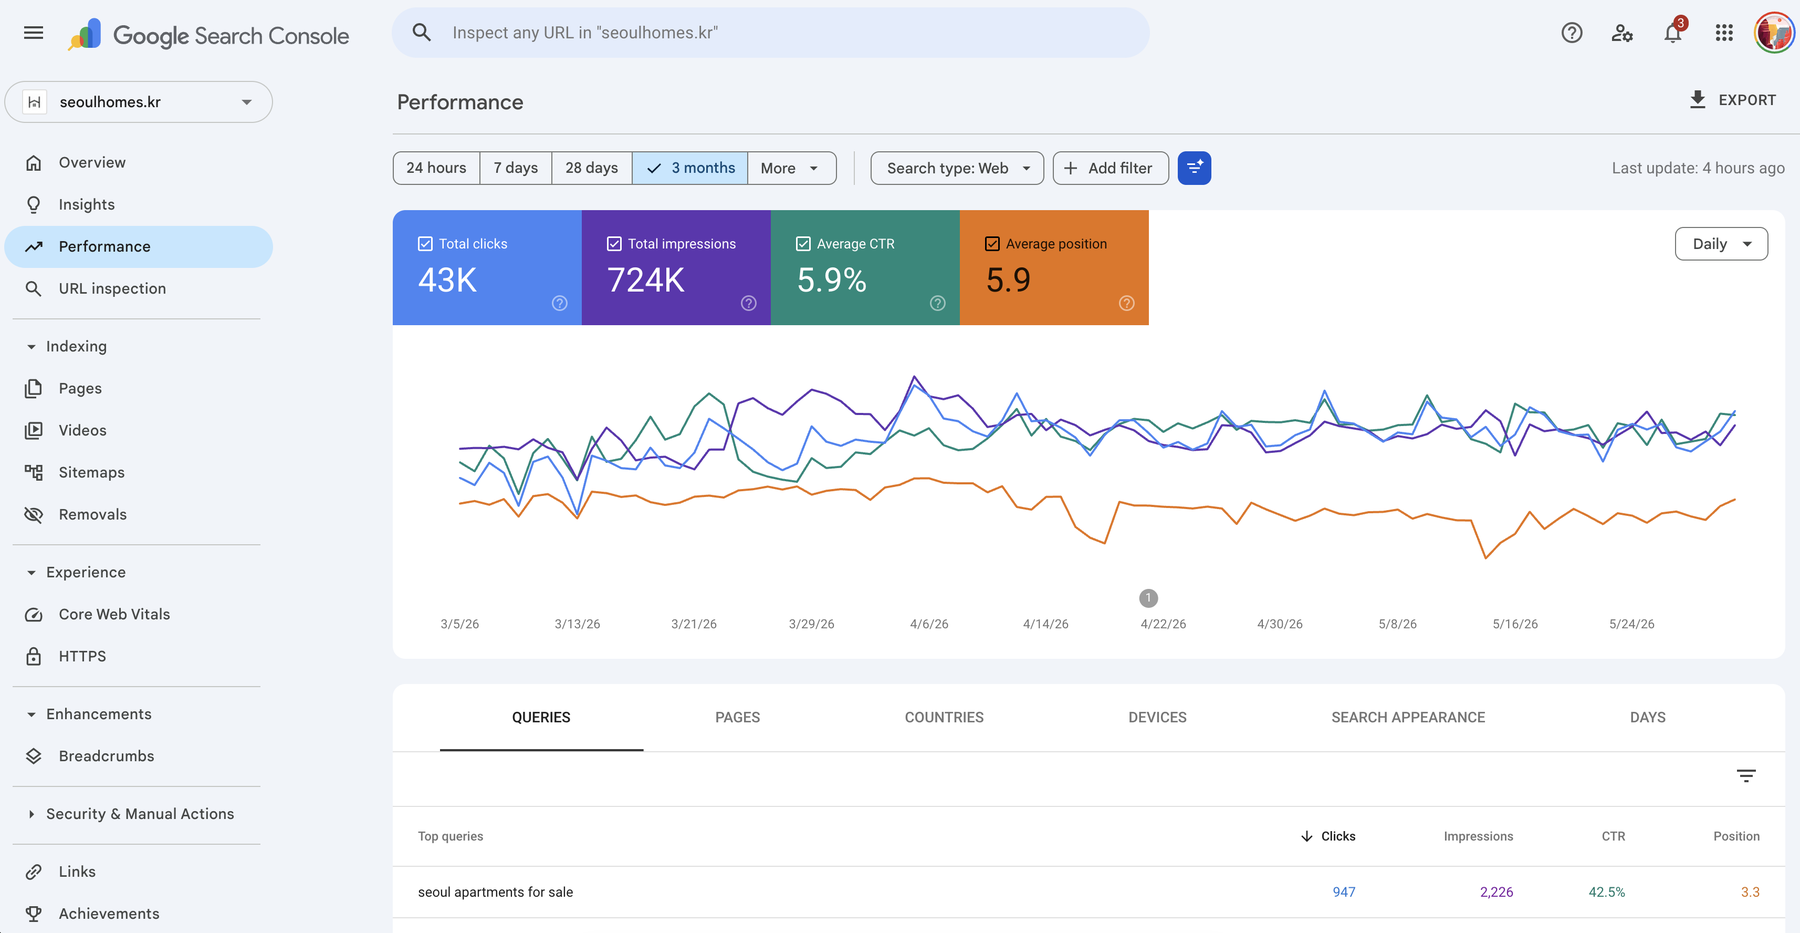This screenshot has width=1800, height=933.
Task: Click the Core Web Vitals gauge icon
Action: 34,615
